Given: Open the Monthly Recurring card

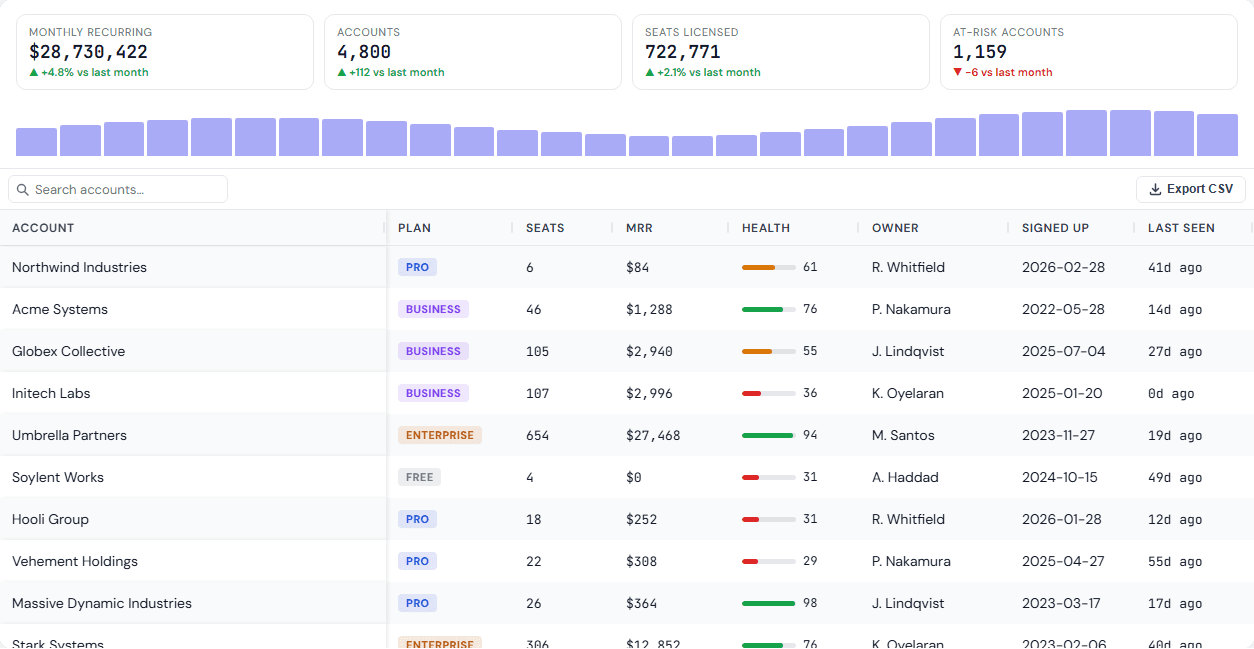Looking at the screenshot, I should click(x=165, y=52).
